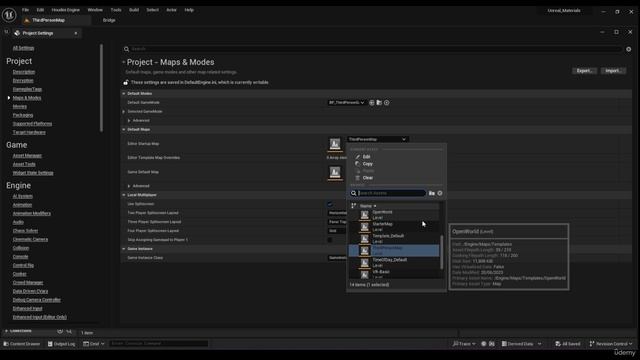Open the Editor Startup Map dropdown
This screenshot has width=640, height=360.
[378, 140]
